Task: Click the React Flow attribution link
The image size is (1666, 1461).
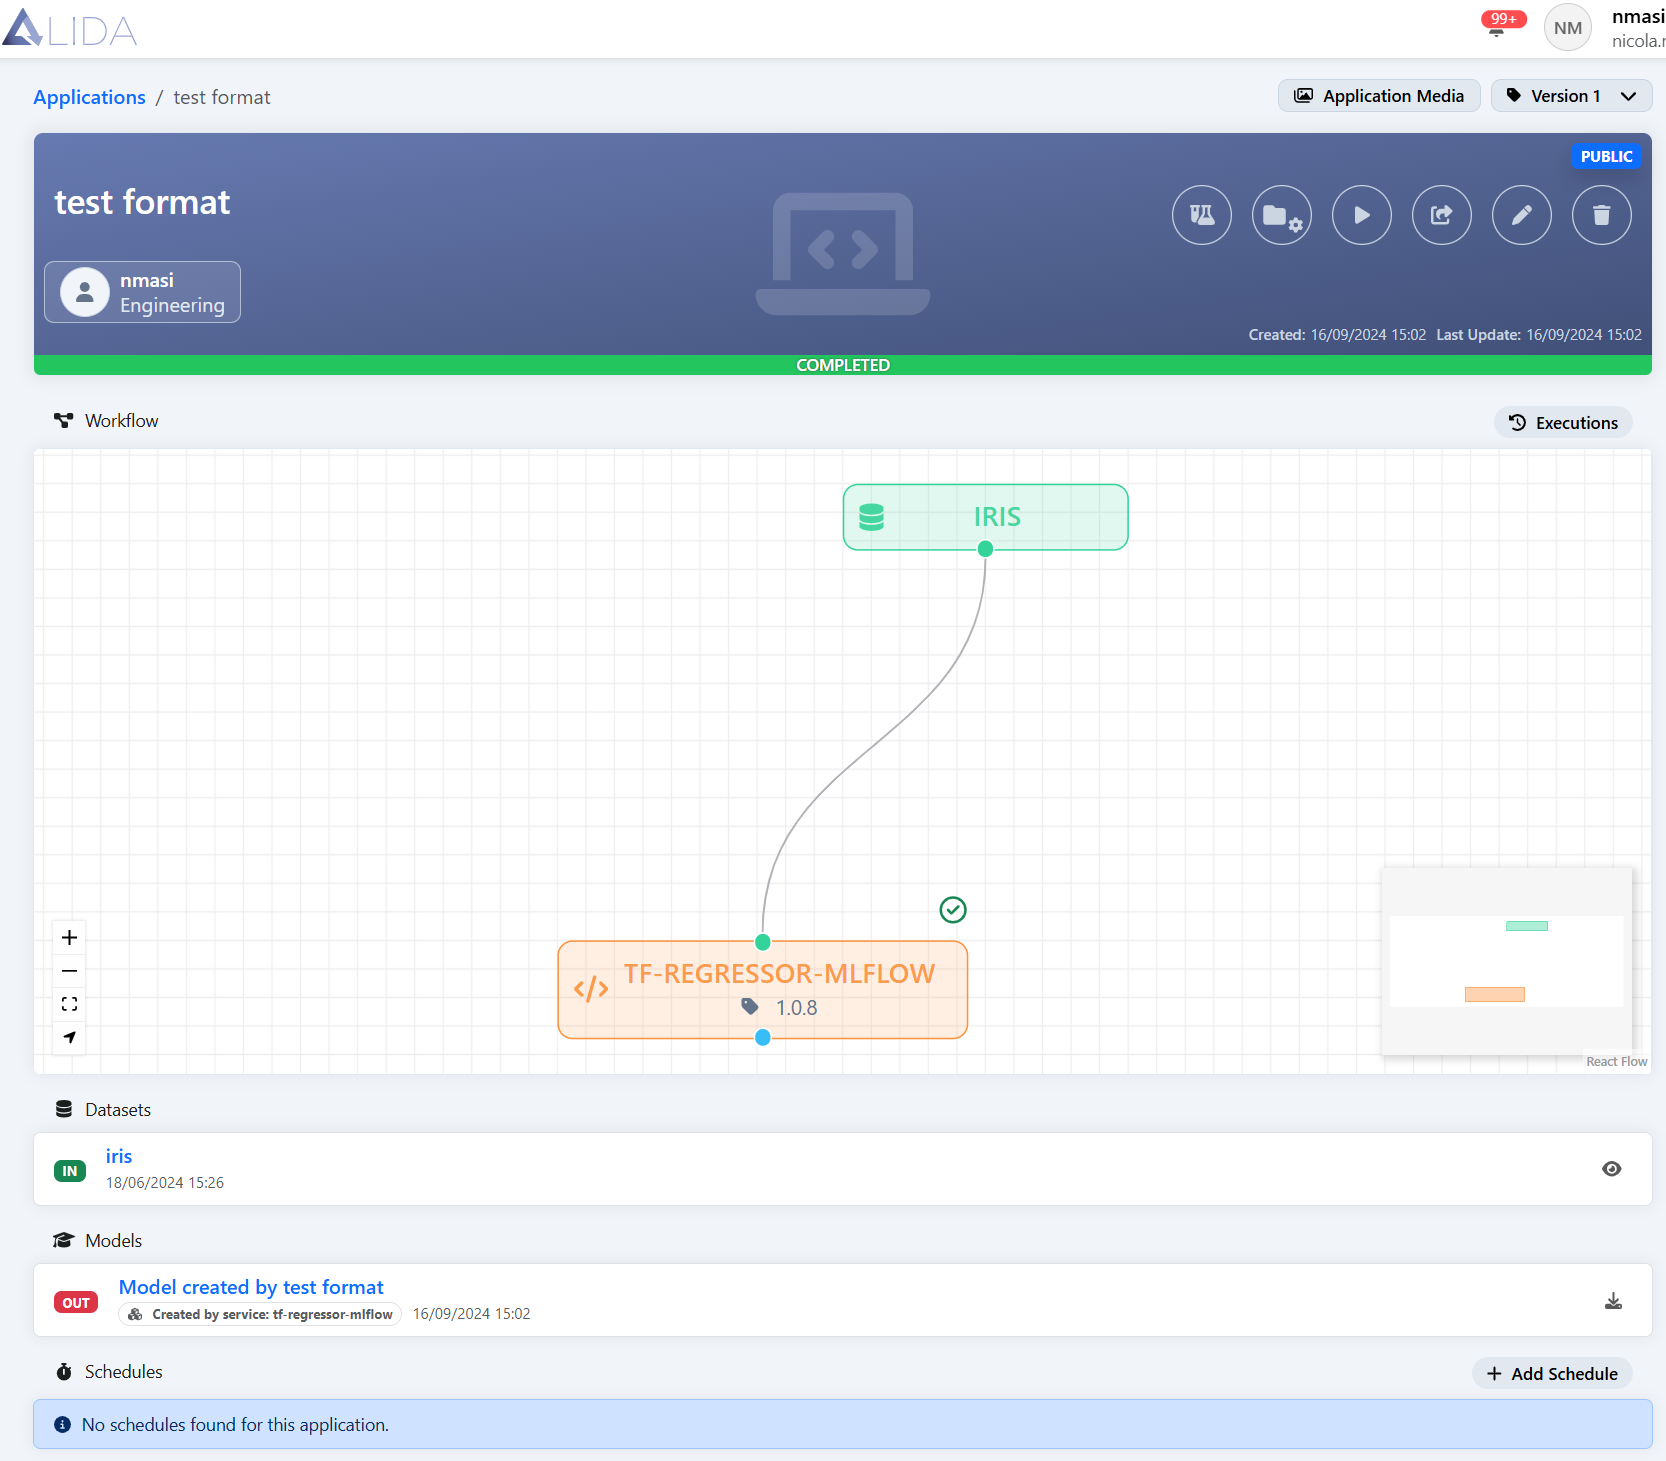Action: [1616, 1062]
